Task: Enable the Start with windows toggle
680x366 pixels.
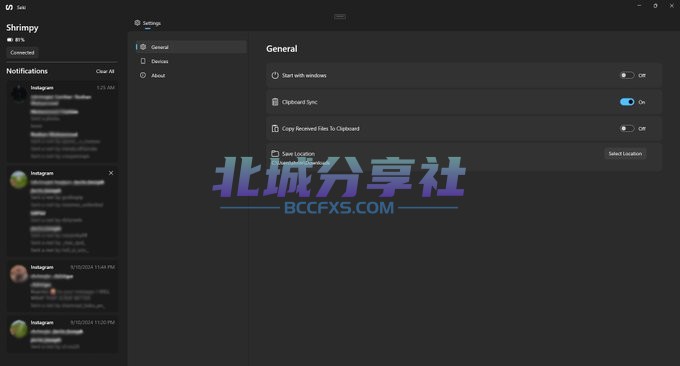Action: point(627,75)
